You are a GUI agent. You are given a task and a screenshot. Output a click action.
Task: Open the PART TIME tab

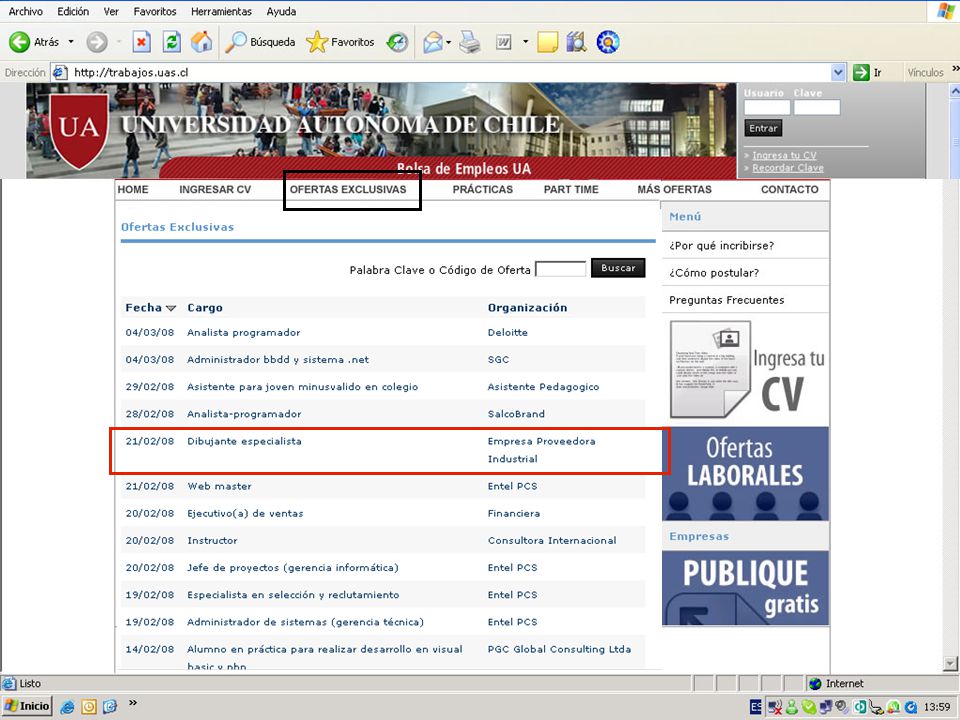[571, 190]
